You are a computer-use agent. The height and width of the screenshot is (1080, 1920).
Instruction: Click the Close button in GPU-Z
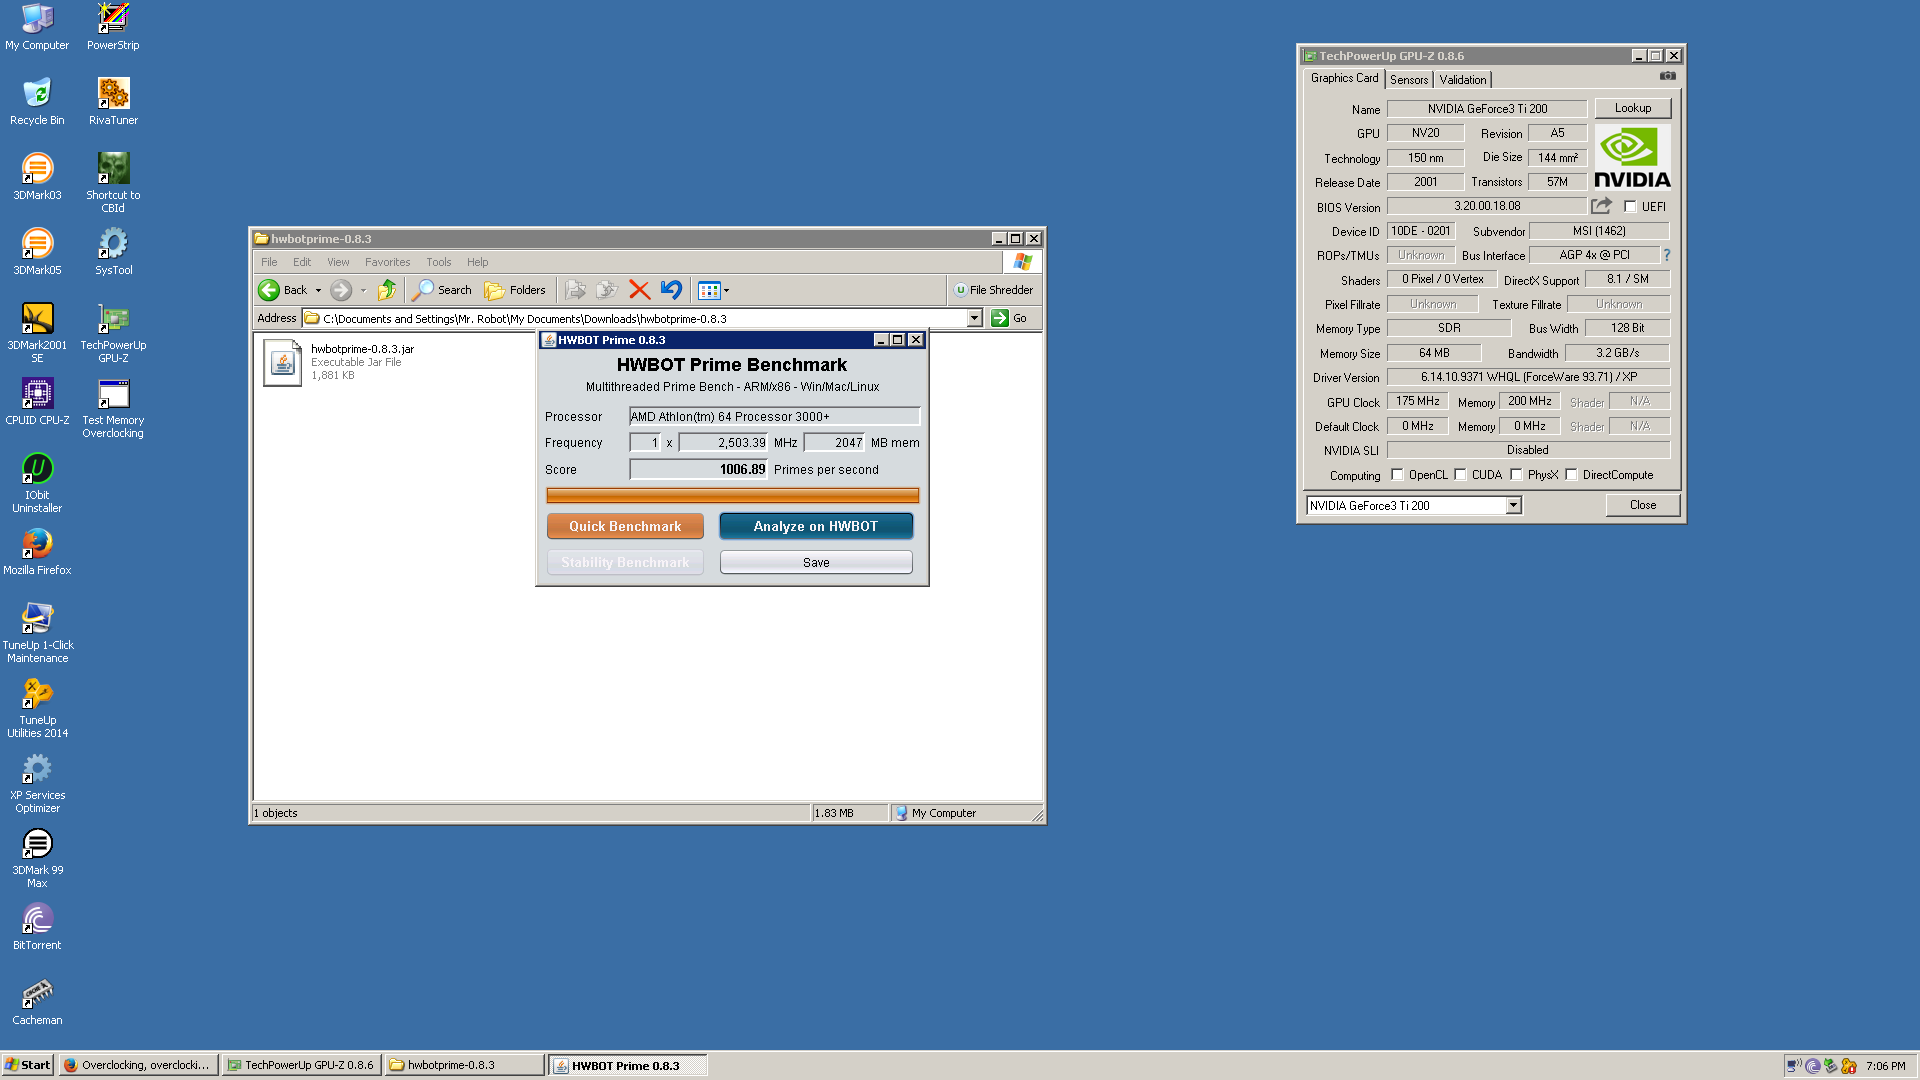coord(1642,505)
